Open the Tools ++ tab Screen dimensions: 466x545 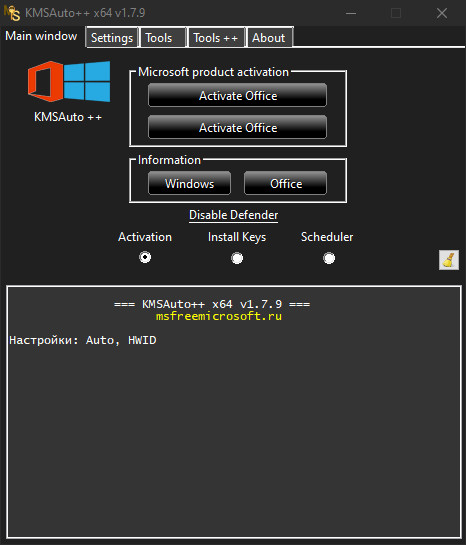216,38
